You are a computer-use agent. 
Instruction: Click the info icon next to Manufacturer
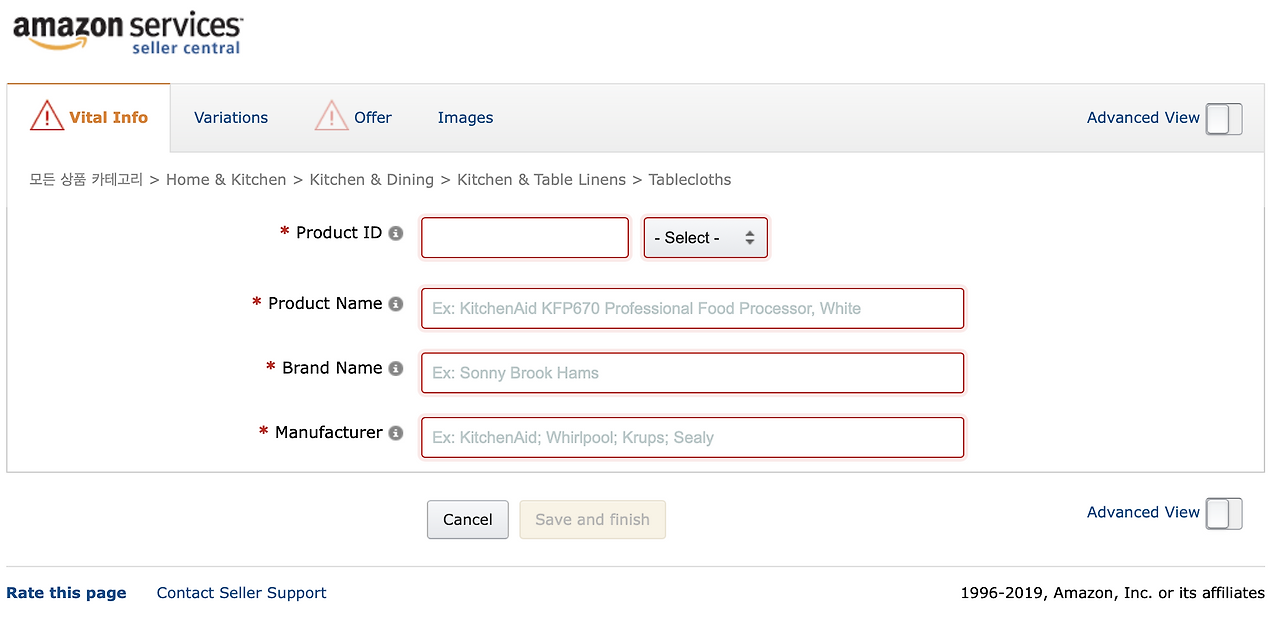tap(396, 433)
